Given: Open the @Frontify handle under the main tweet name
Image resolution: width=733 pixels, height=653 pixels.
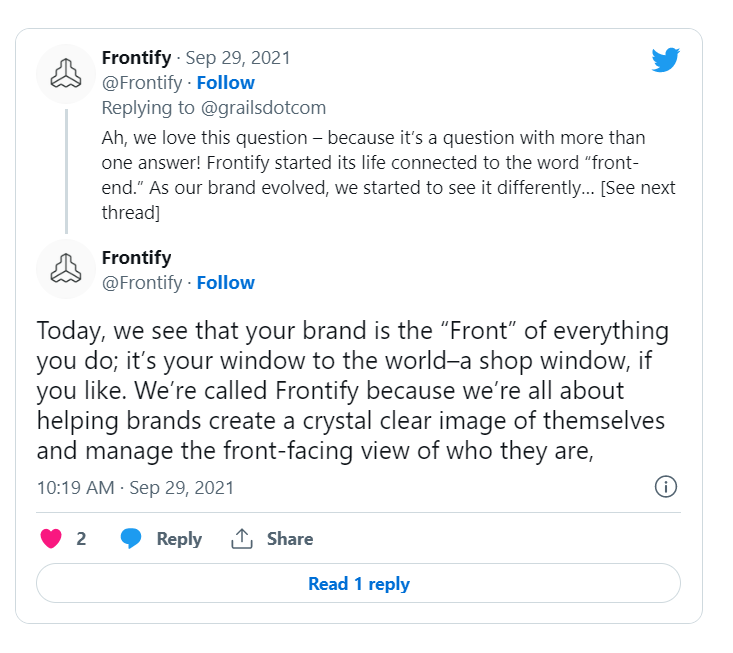Looking at the screenshot, I should 142,283.
